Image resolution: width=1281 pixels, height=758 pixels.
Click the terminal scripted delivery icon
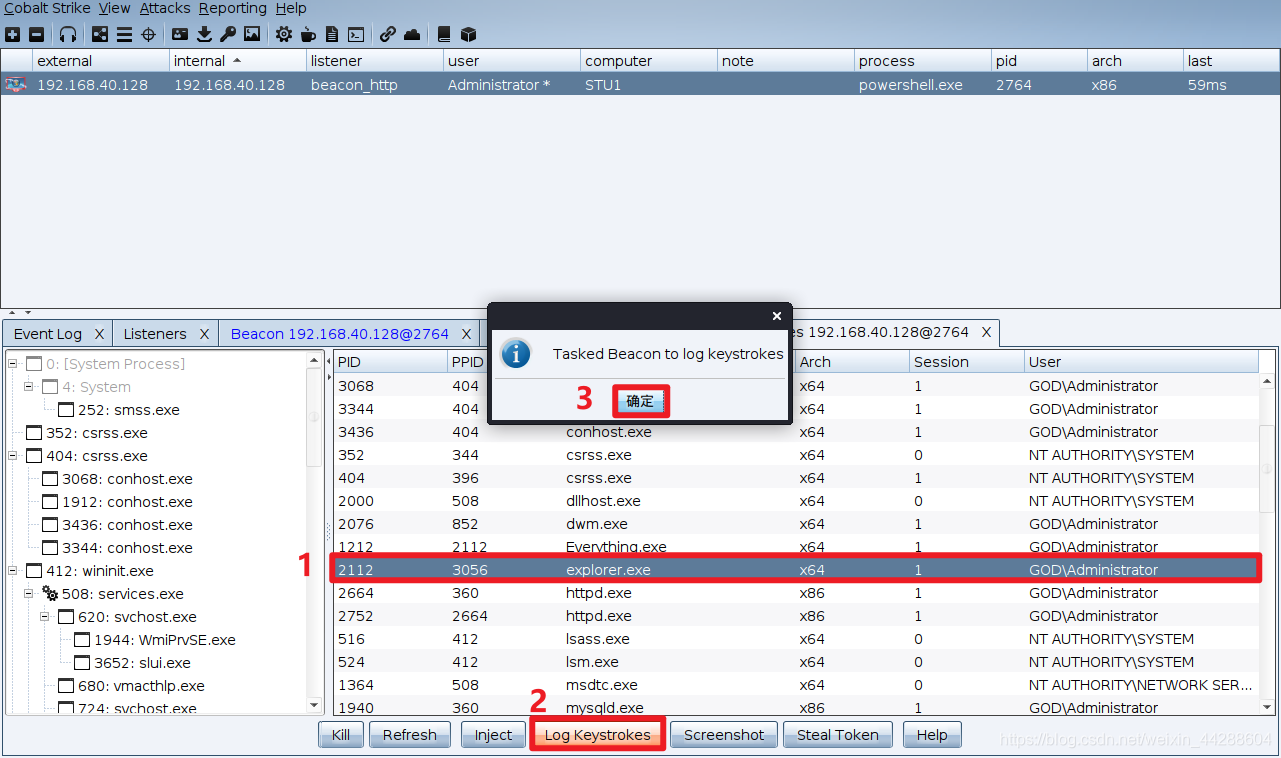[356, 34]
